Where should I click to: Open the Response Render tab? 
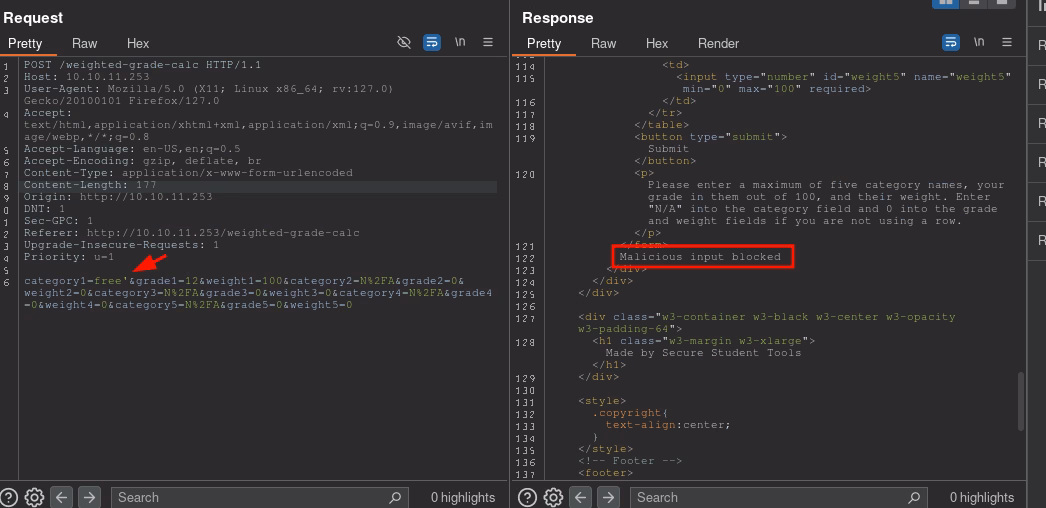click(718, 43)
